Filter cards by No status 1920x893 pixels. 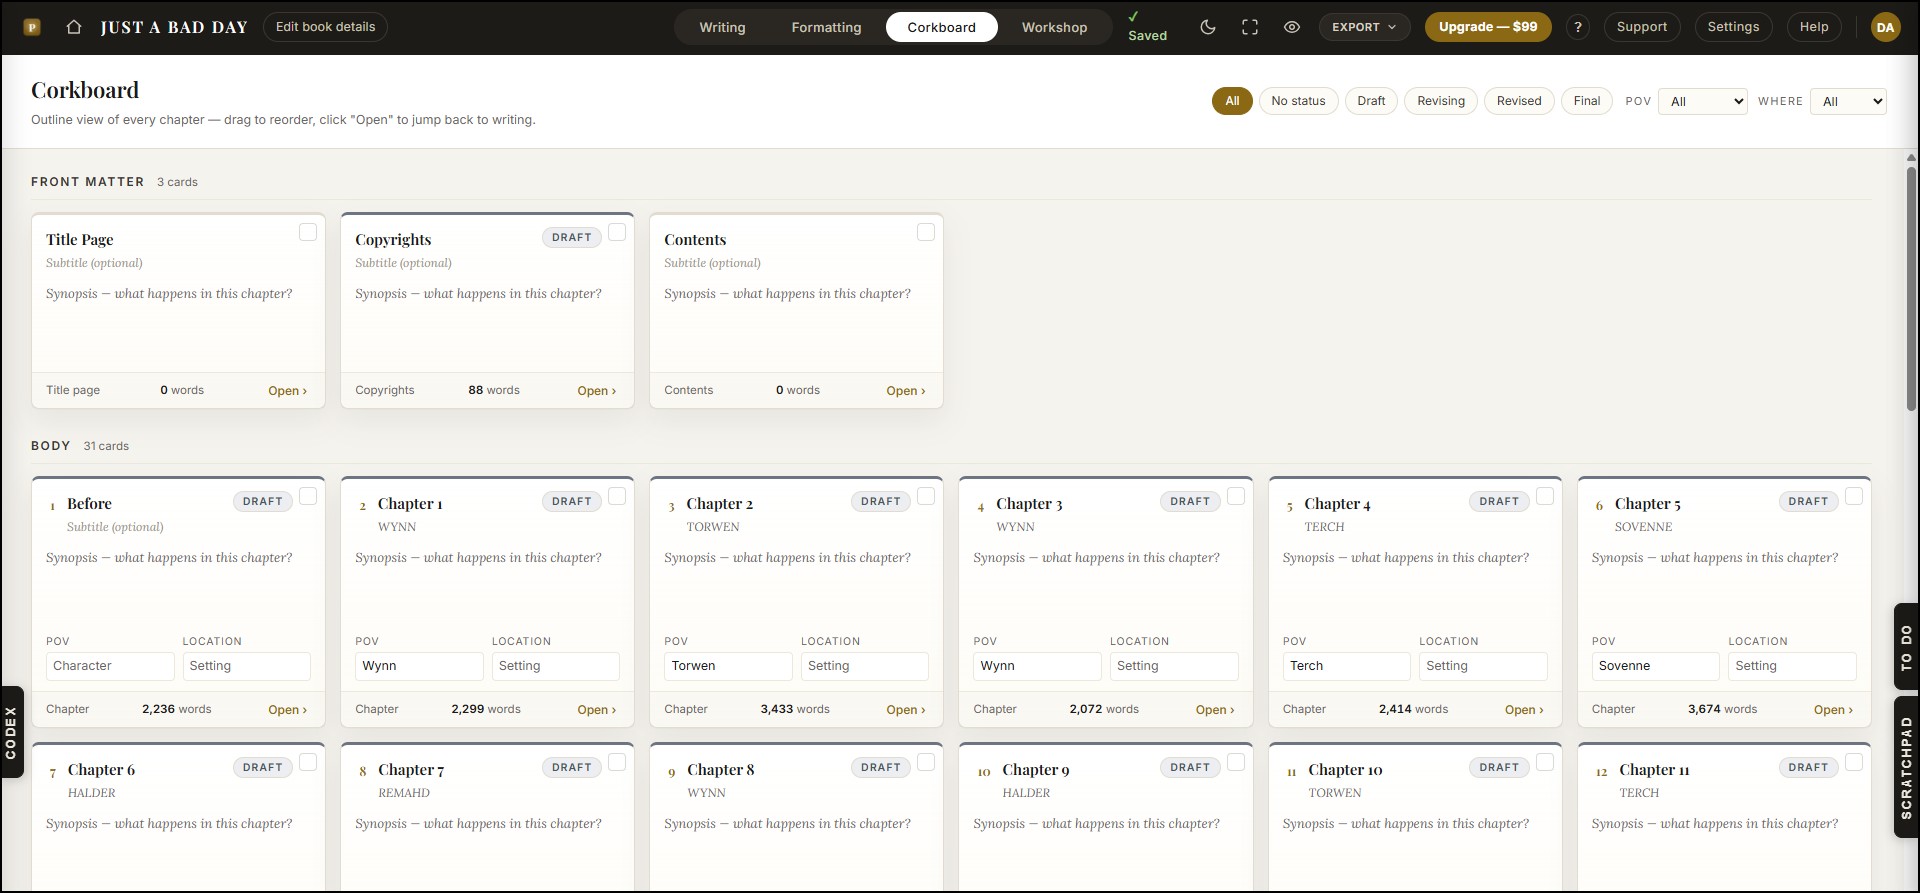tap(1298, 101)
